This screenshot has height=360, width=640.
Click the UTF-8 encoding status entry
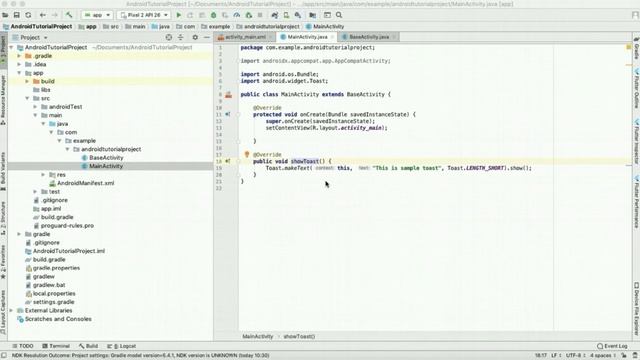(x=576, y=356)
